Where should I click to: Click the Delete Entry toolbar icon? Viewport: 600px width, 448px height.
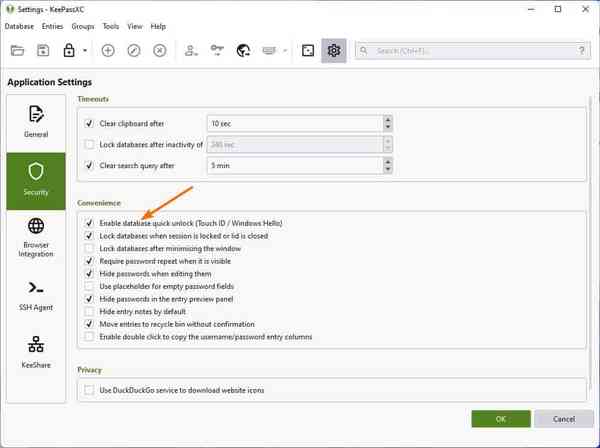(160, 50)
